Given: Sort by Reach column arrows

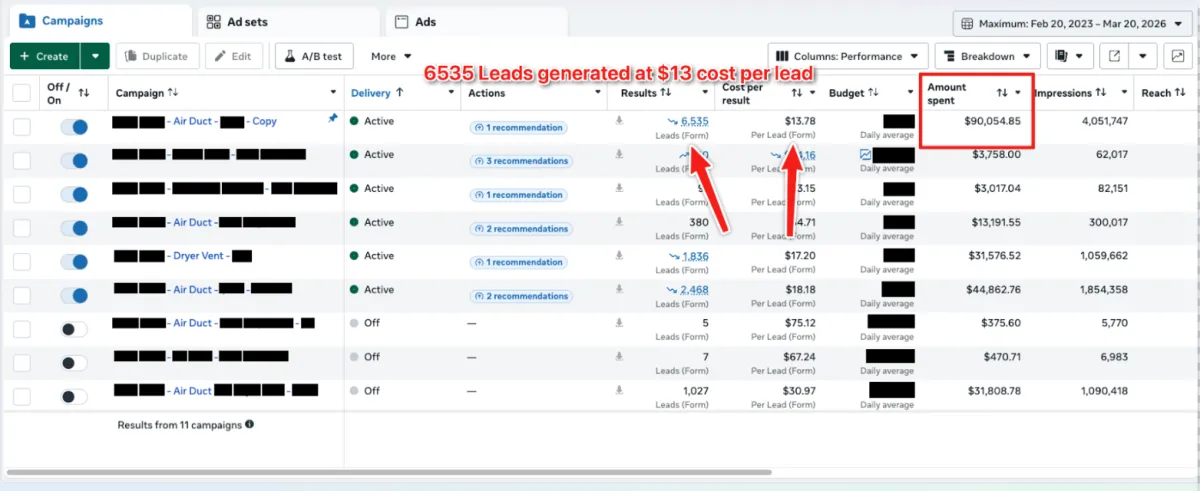Looking at the screenshot, I should click(x=1179, y=93).
